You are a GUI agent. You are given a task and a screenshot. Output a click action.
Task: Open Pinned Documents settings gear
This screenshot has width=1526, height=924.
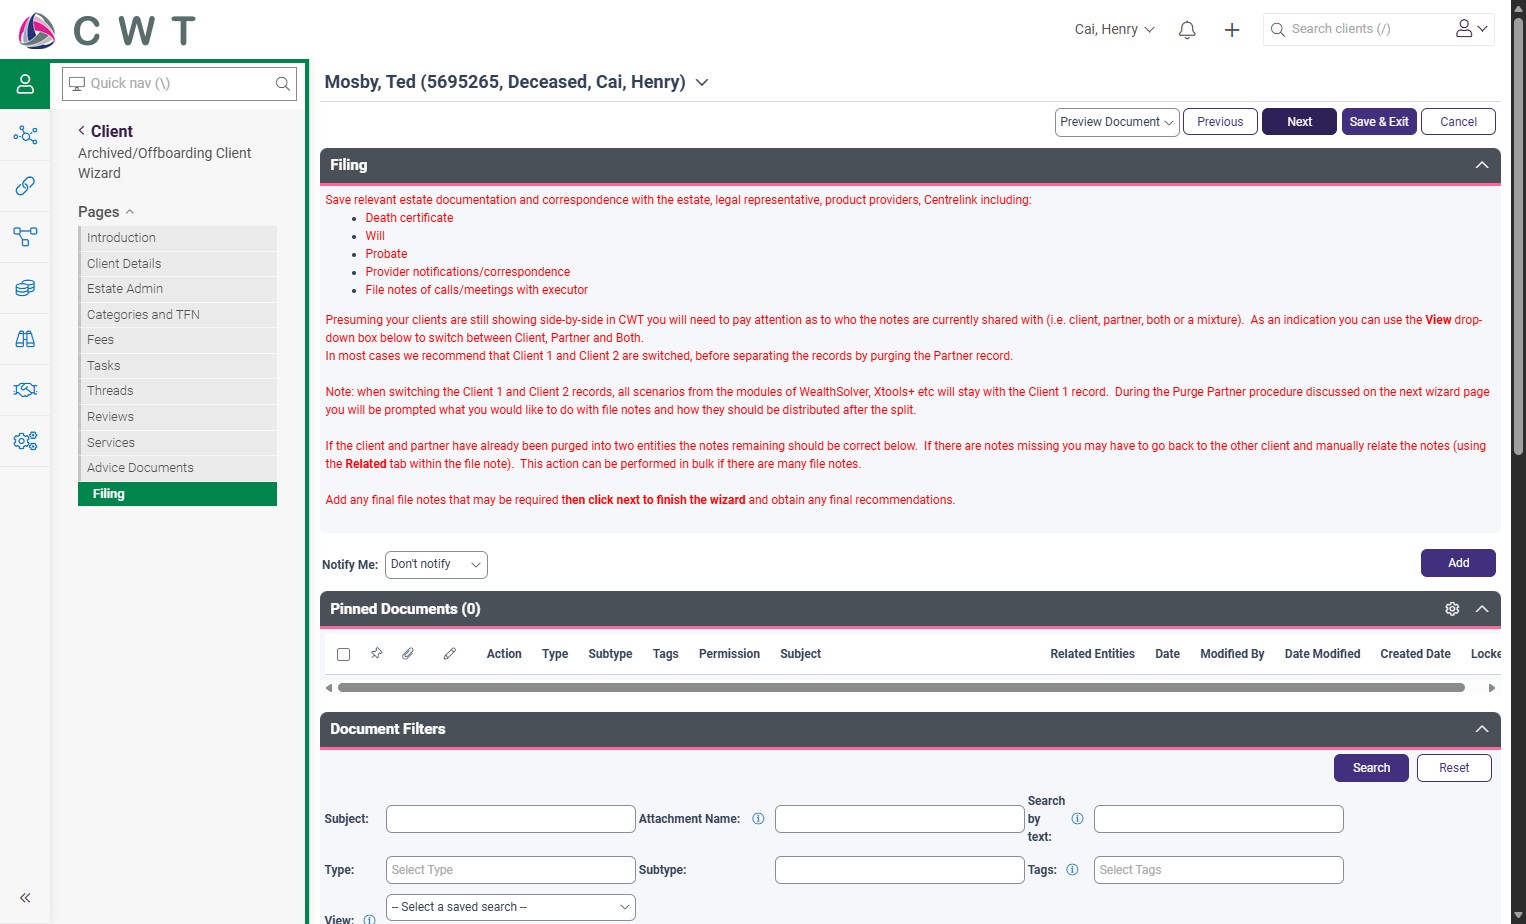pos(1452,609)
